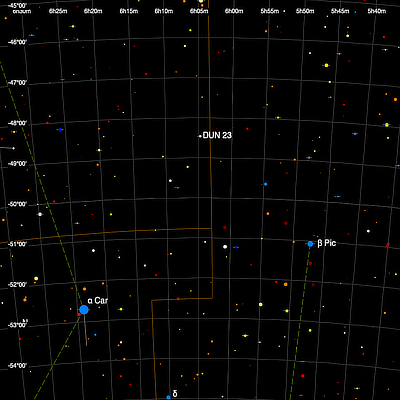The width and height of the screenshot is (400, 400).
Task: Select the blue β Pic star marker
Action: (x=310, y=244)
